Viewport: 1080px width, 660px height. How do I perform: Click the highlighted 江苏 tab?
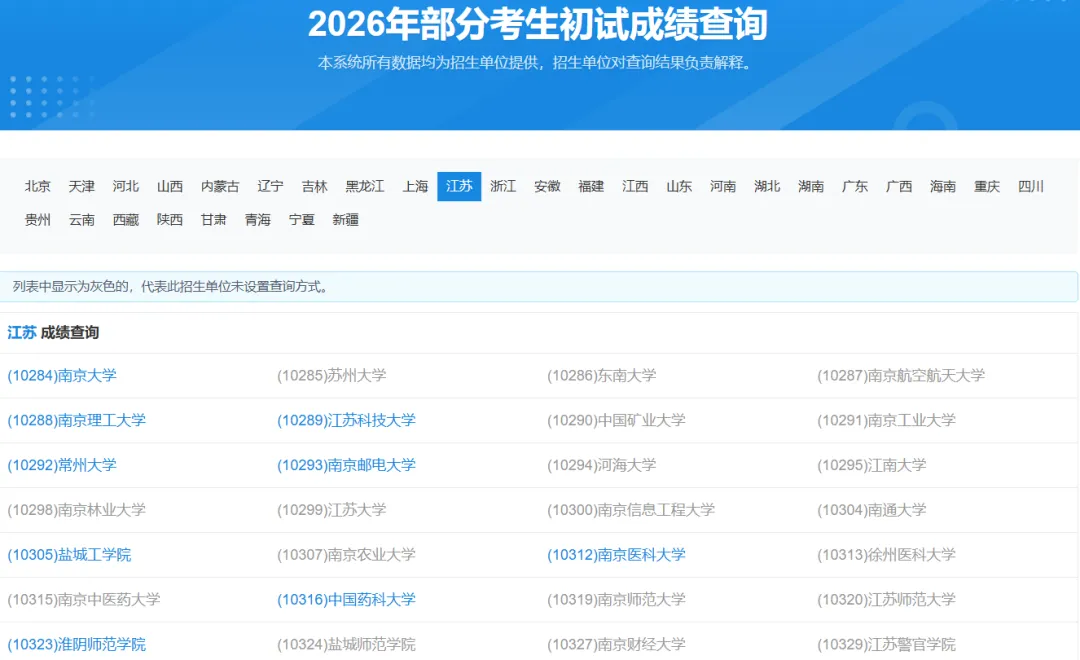459,187
